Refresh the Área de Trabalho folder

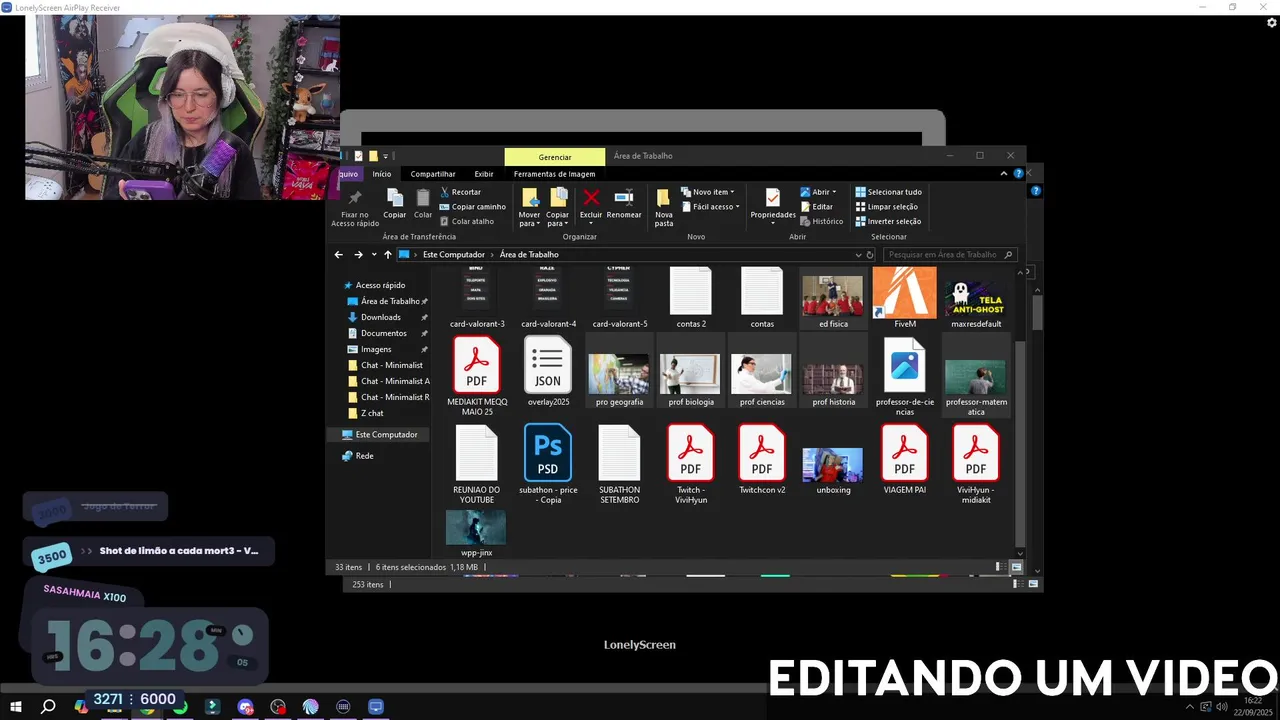[870, 255]
